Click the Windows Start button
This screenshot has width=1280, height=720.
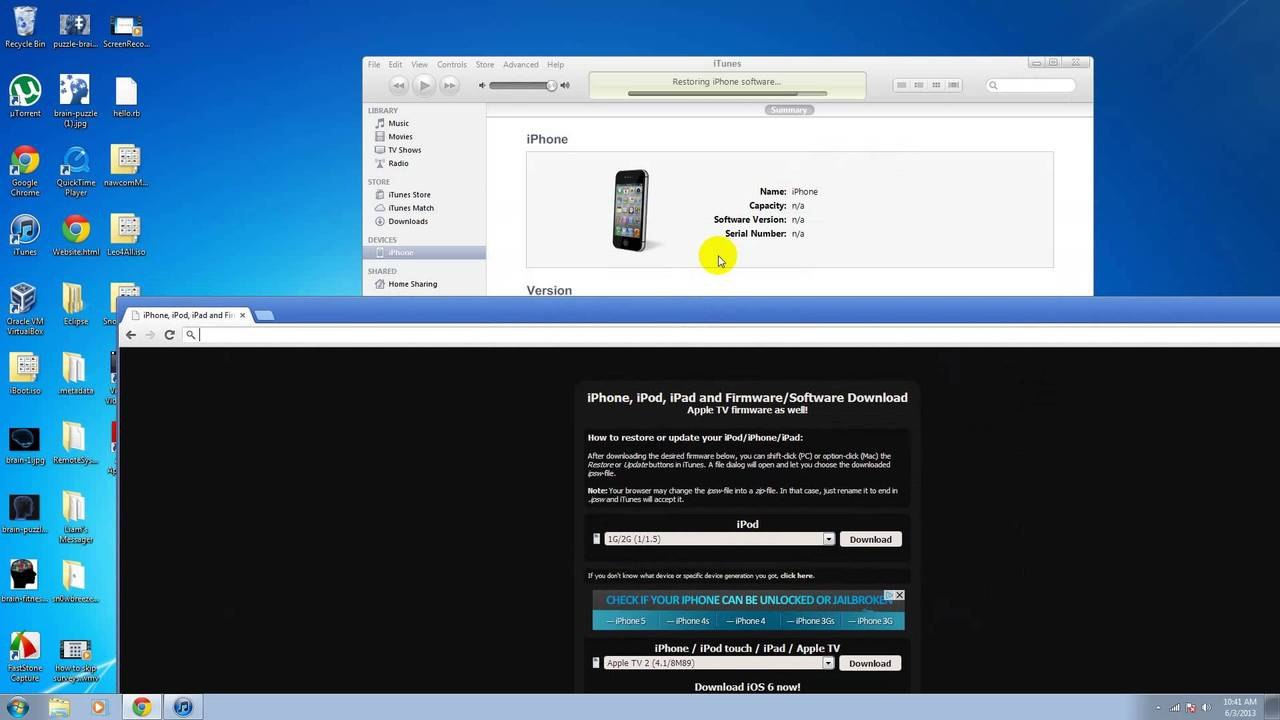18,707
